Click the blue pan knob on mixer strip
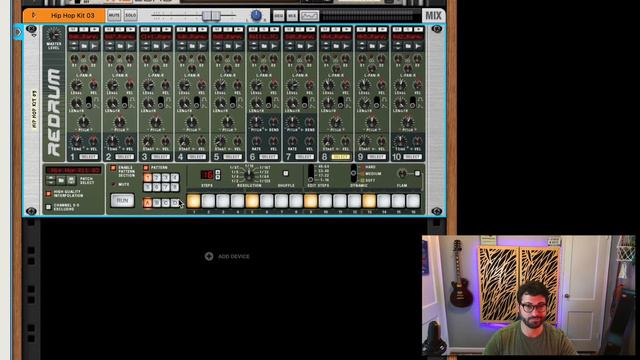 [256, 15]
